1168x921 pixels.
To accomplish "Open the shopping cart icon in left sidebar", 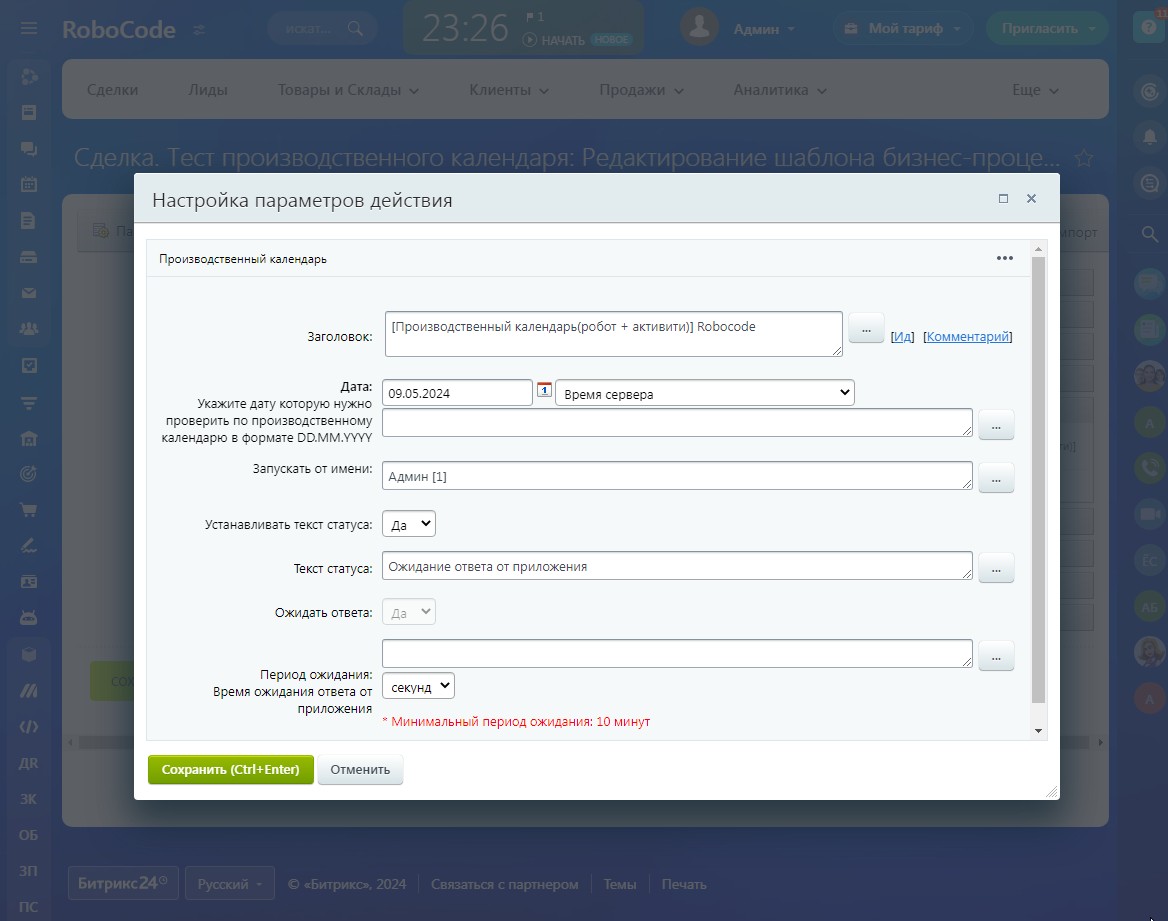I will [29, 509].
